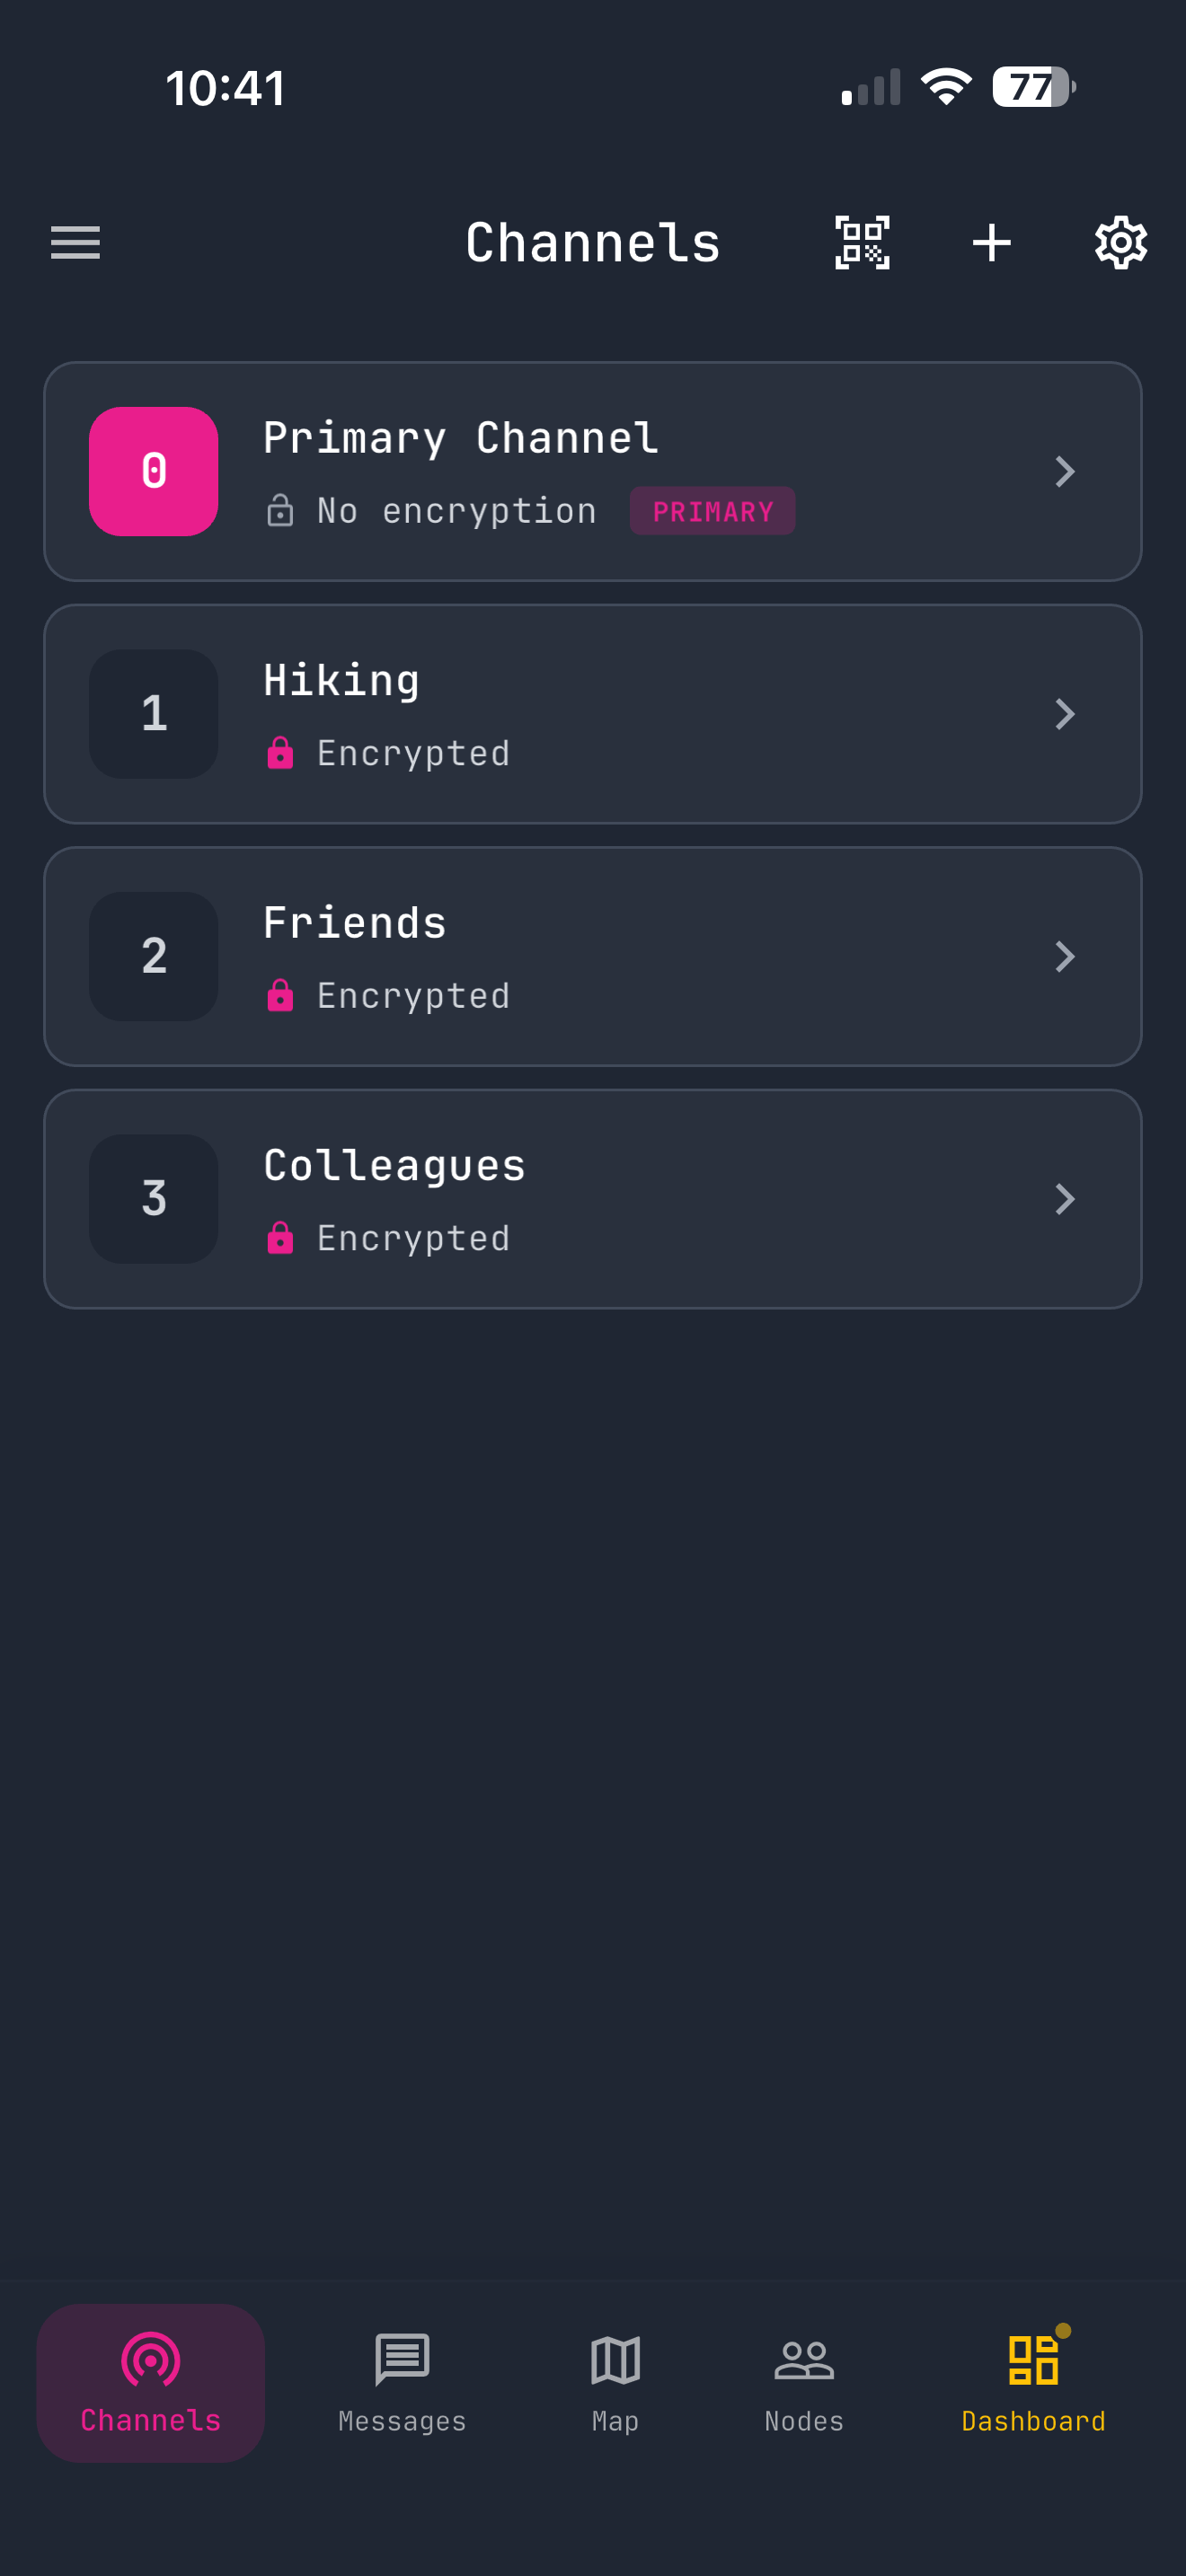Switch to the Messages tab

[x=402, y=2382]
